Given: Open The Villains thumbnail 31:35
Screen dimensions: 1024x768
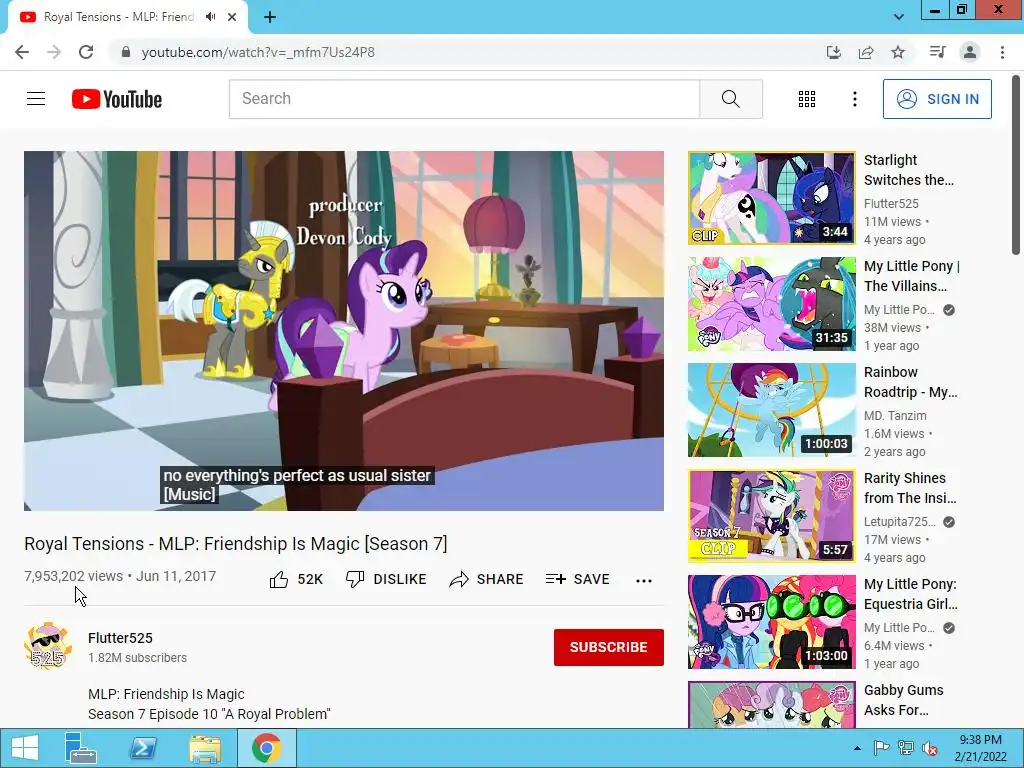Looking at the screenshot, I should (771, 304).
